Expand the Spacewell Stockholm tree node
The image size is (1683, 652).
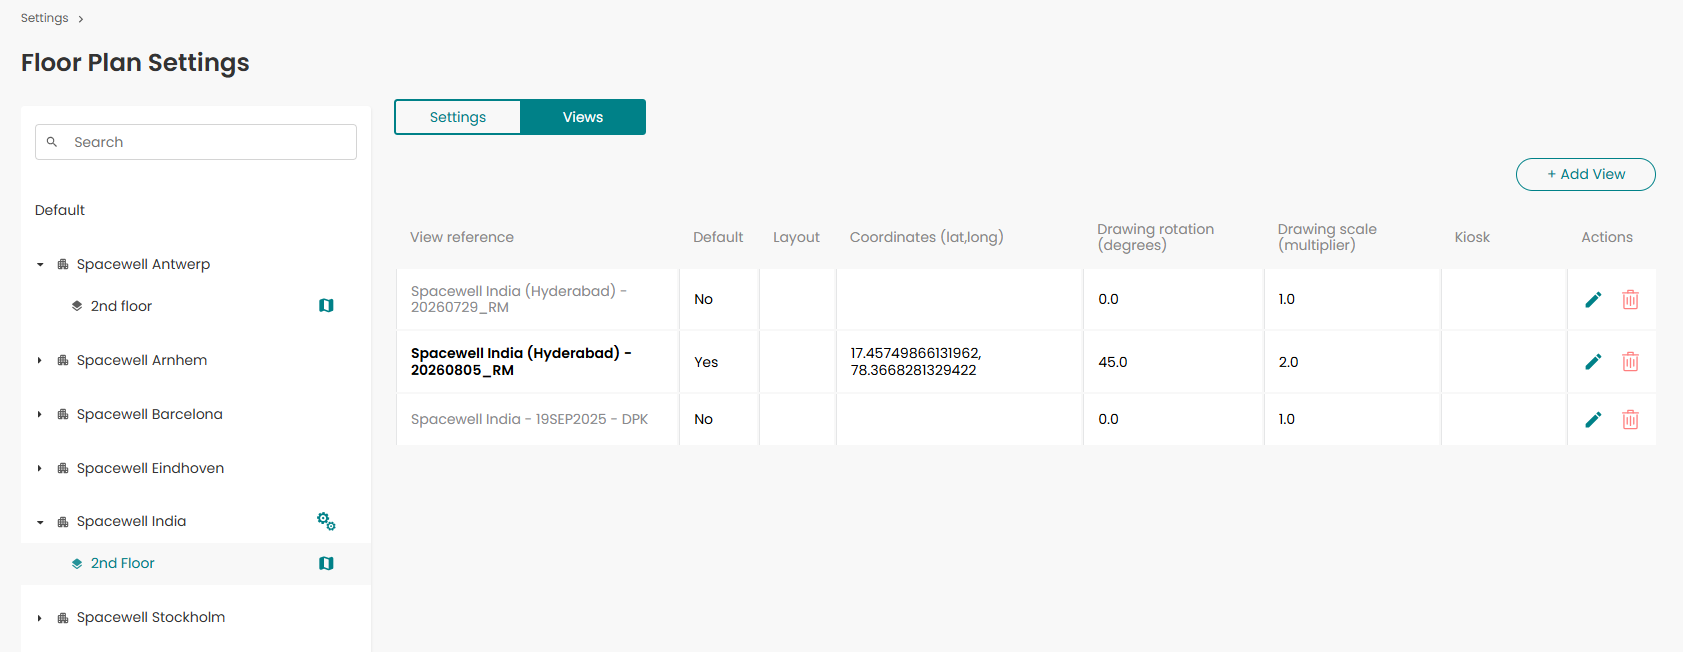[40, 618]
